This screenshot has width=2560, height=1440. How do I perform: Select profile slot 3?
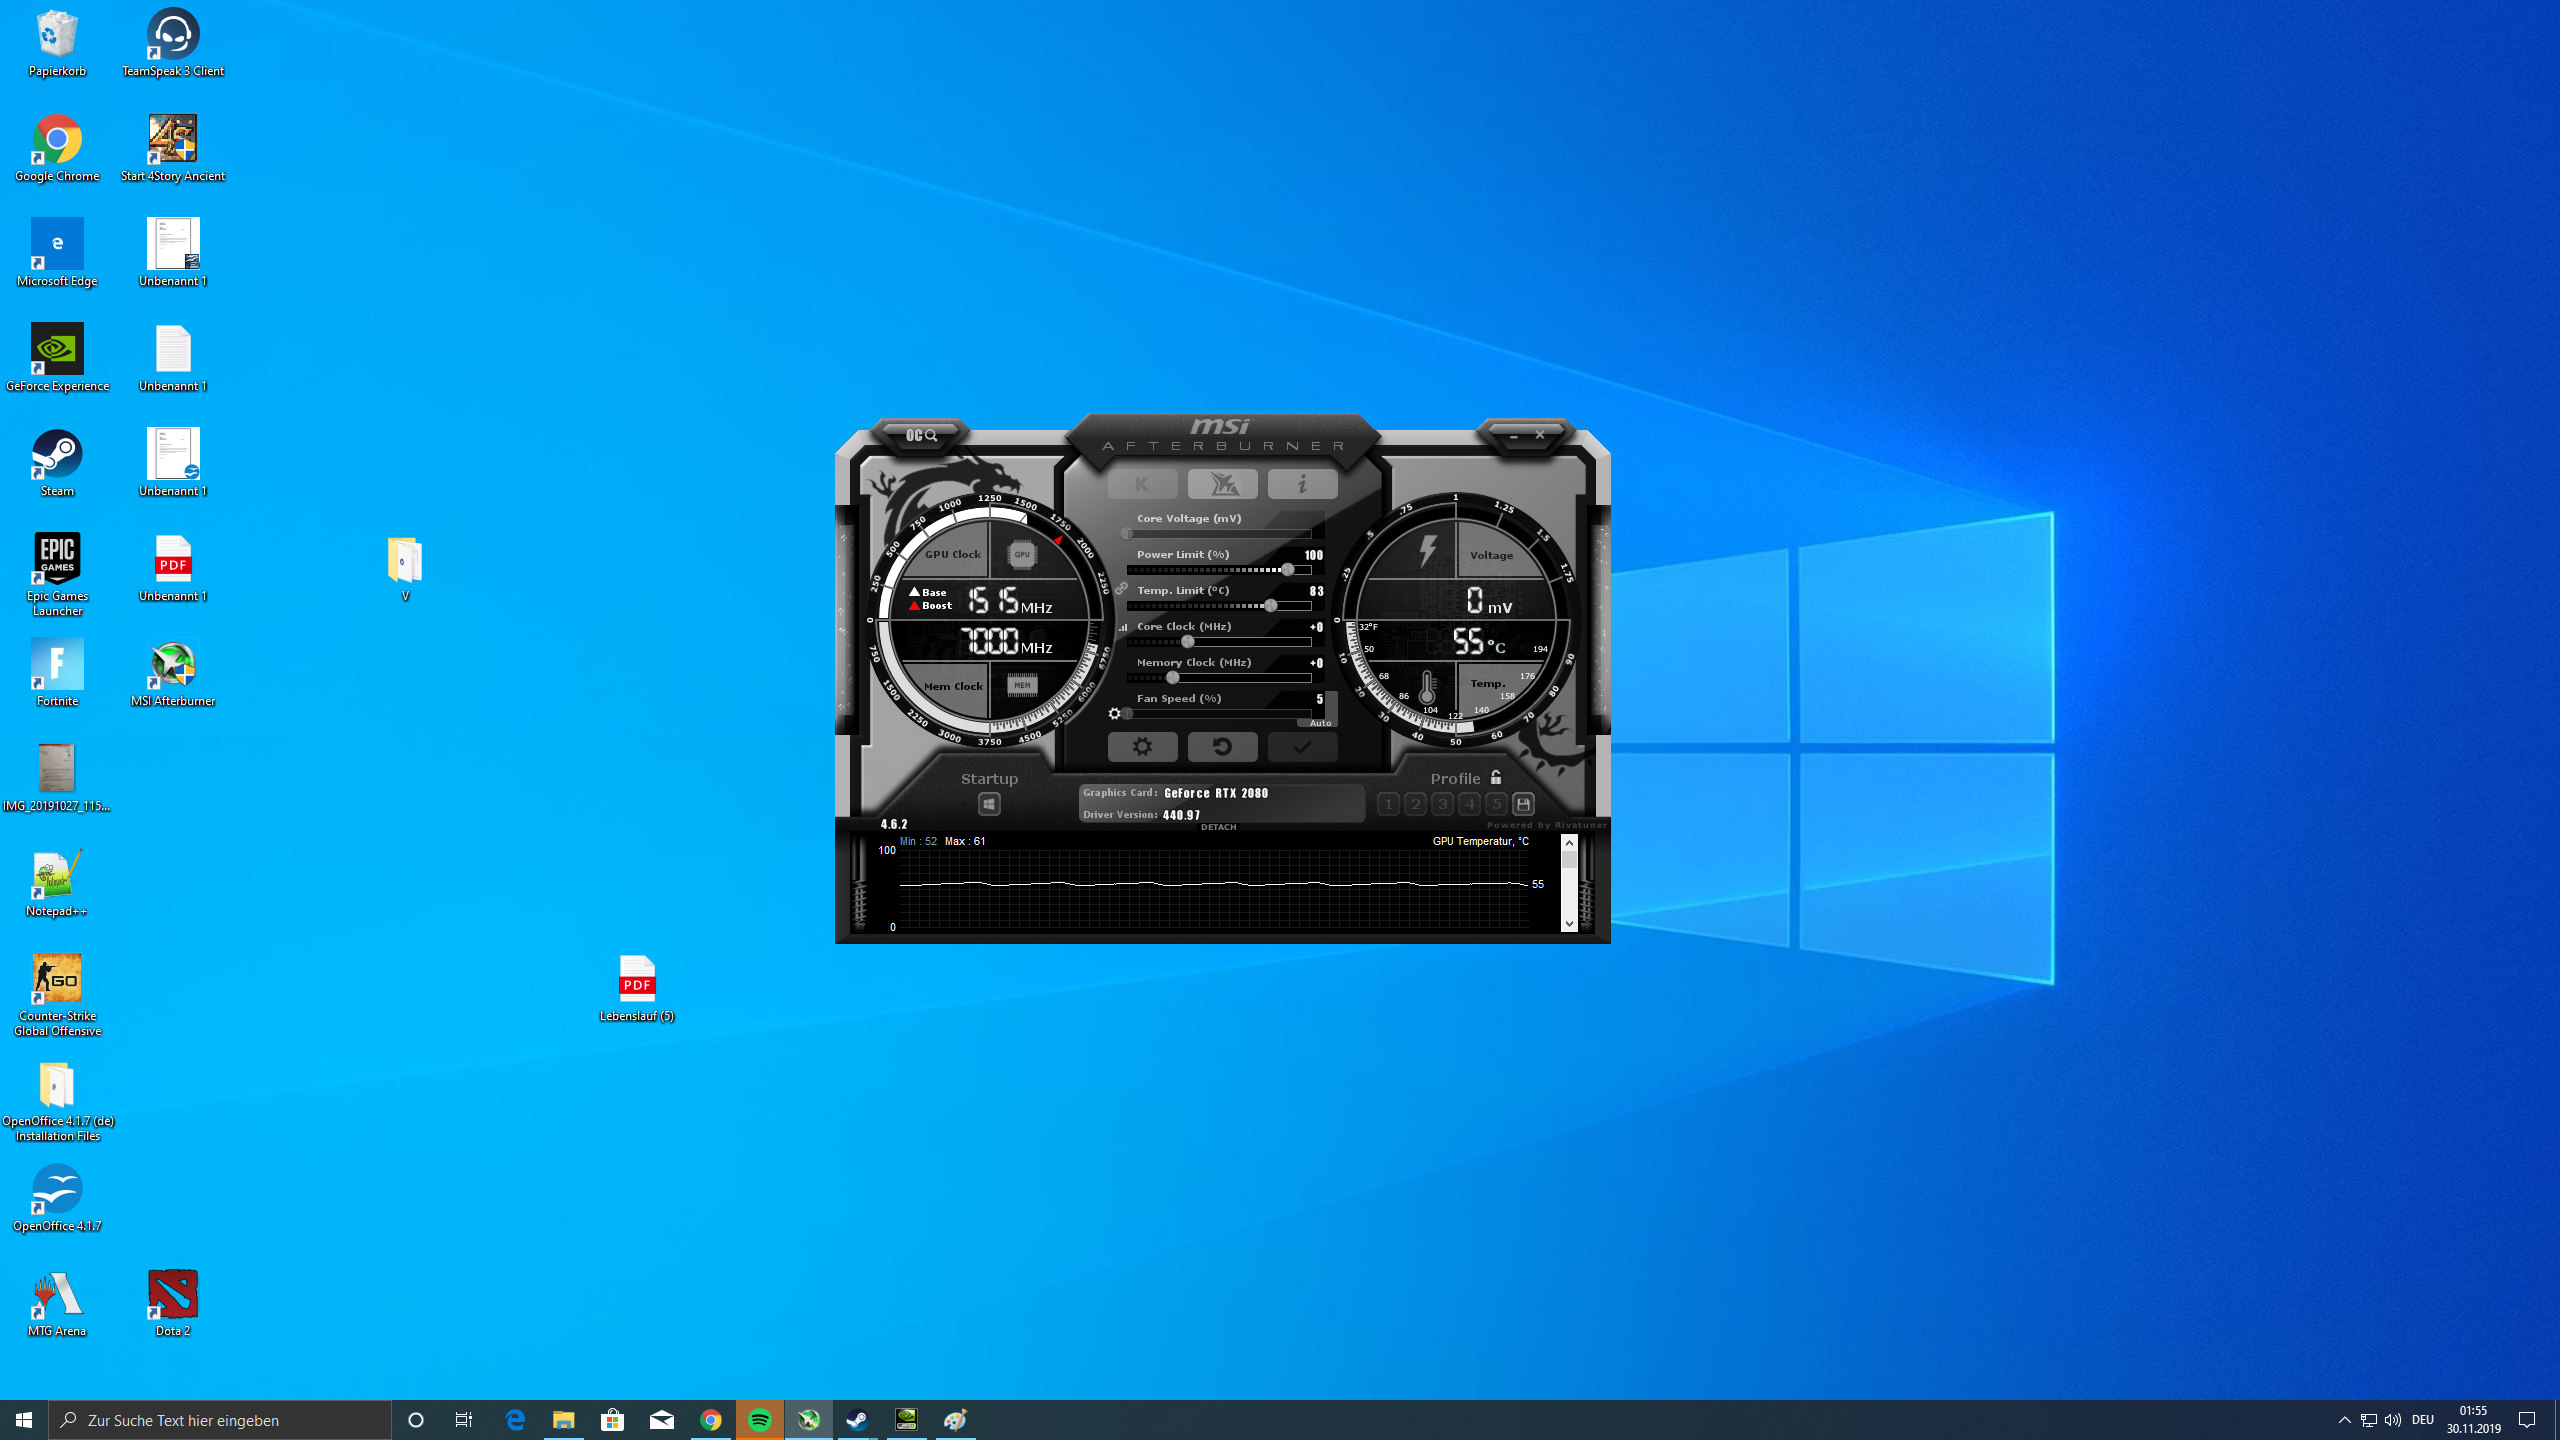[1442, 804]
